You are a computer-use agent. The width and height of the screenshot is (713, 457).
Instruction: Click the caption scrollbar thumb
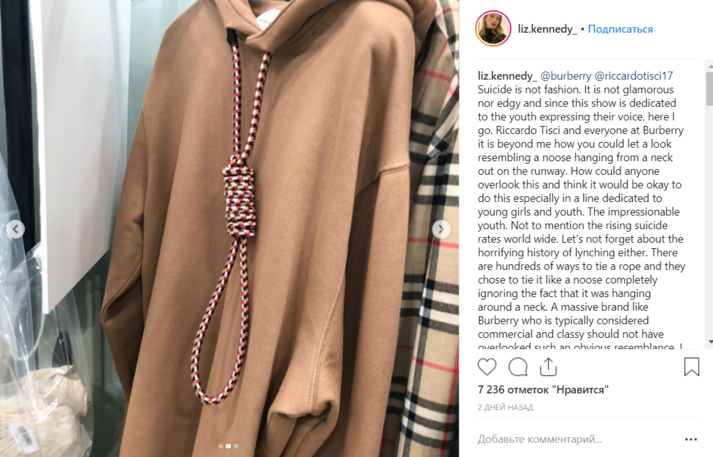709,88
